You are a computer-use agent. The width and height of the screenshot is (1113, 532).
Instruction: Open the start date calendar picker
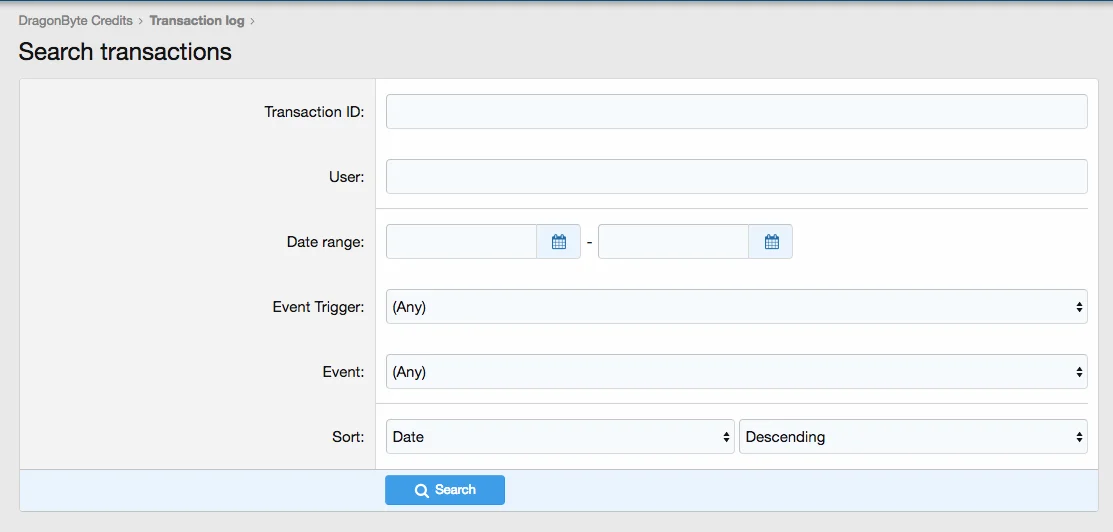coord(559,242)
